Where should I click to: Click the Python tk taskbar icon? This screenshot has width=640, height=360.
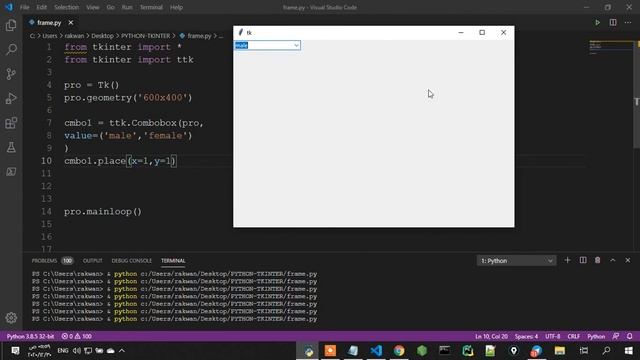click(x=309, y=351)
